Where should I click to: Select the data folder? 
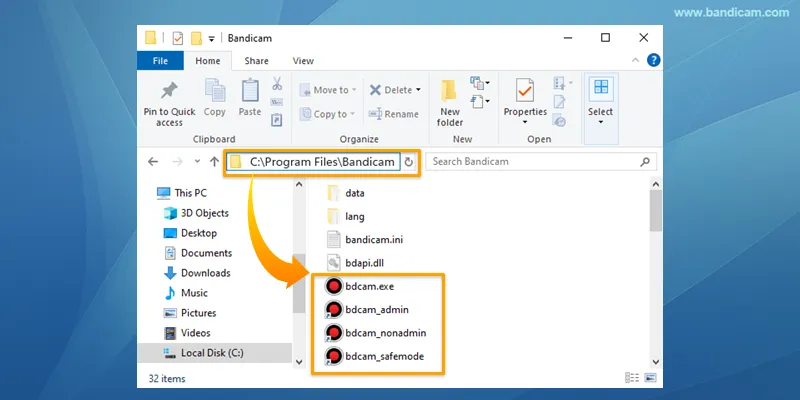pyautogui.click(x=355, y=193)
